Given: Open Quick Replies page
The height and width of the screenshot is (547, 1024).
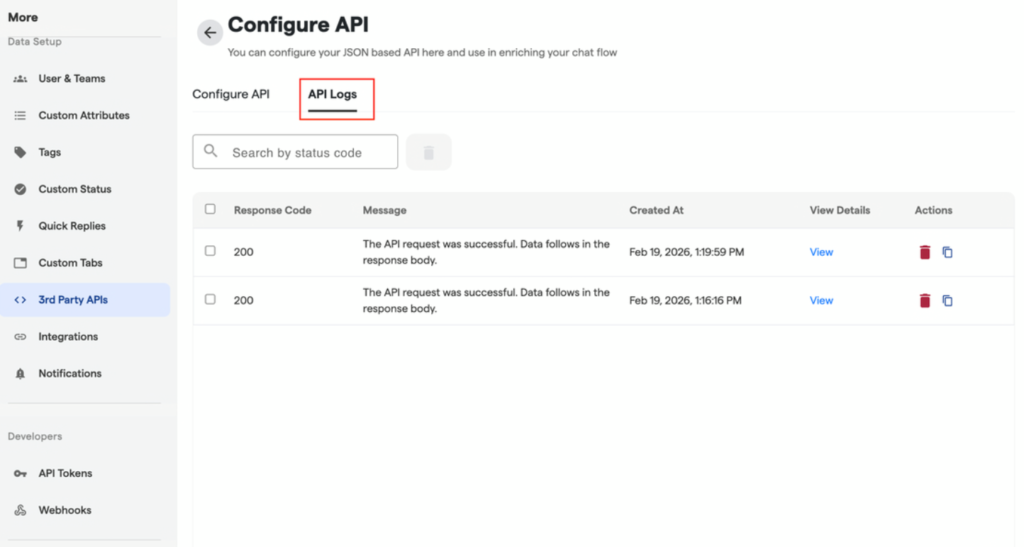Looking at the screenshot, I should click(72, 226).
